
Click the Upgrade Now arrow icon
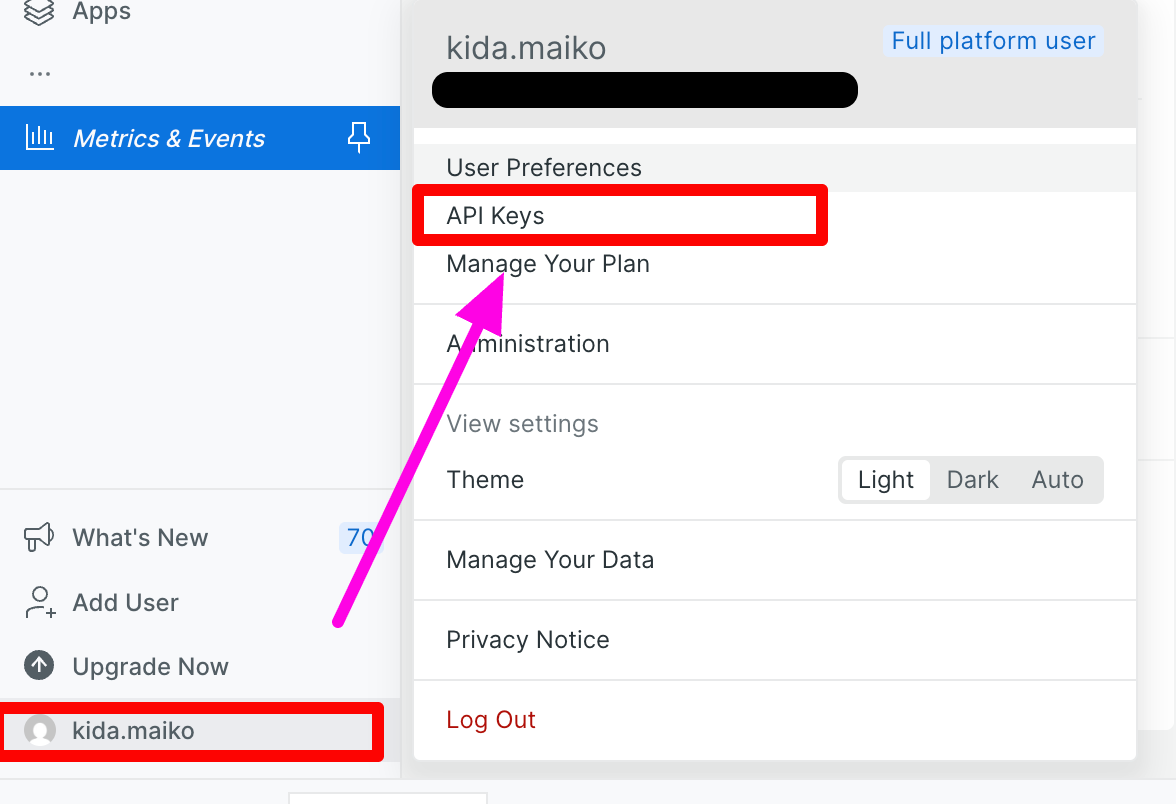pyautogui.click(x=39, y=665)
